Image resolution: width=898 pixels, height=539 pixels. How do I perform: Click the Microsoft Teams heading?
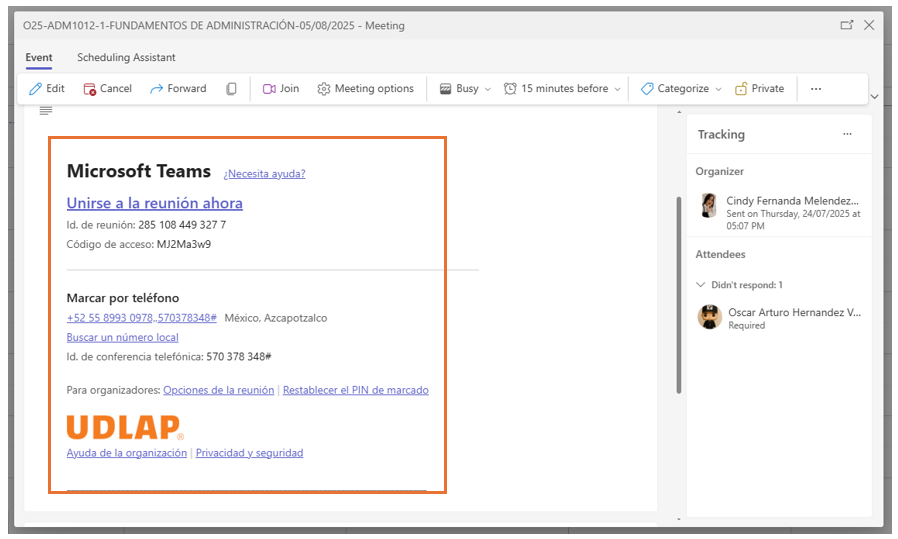tap(139, 171)
